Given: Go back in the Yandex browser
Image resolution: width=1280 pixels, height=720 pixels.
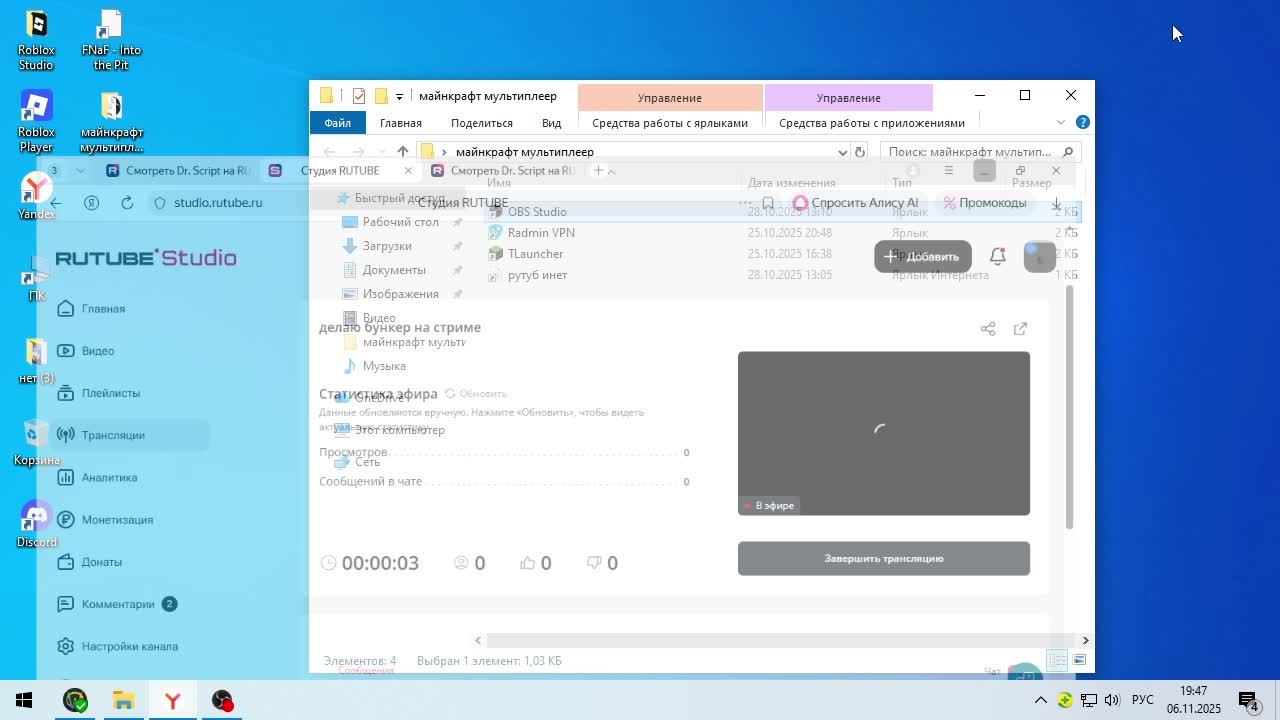Looking at the screenshot, I should tap(56, 202).
